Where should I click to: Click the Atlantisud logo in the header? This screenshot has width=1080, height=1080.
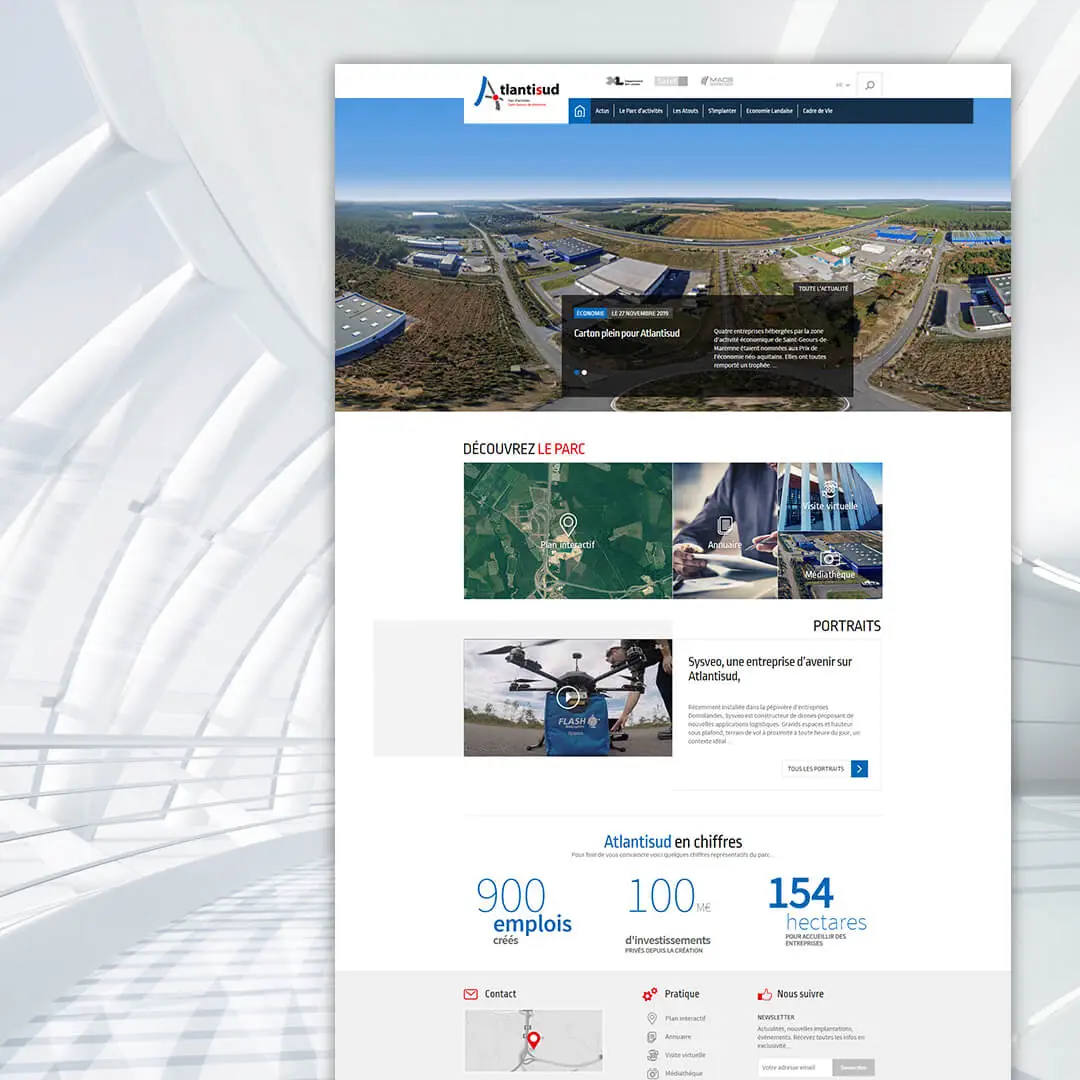point(517,93)
